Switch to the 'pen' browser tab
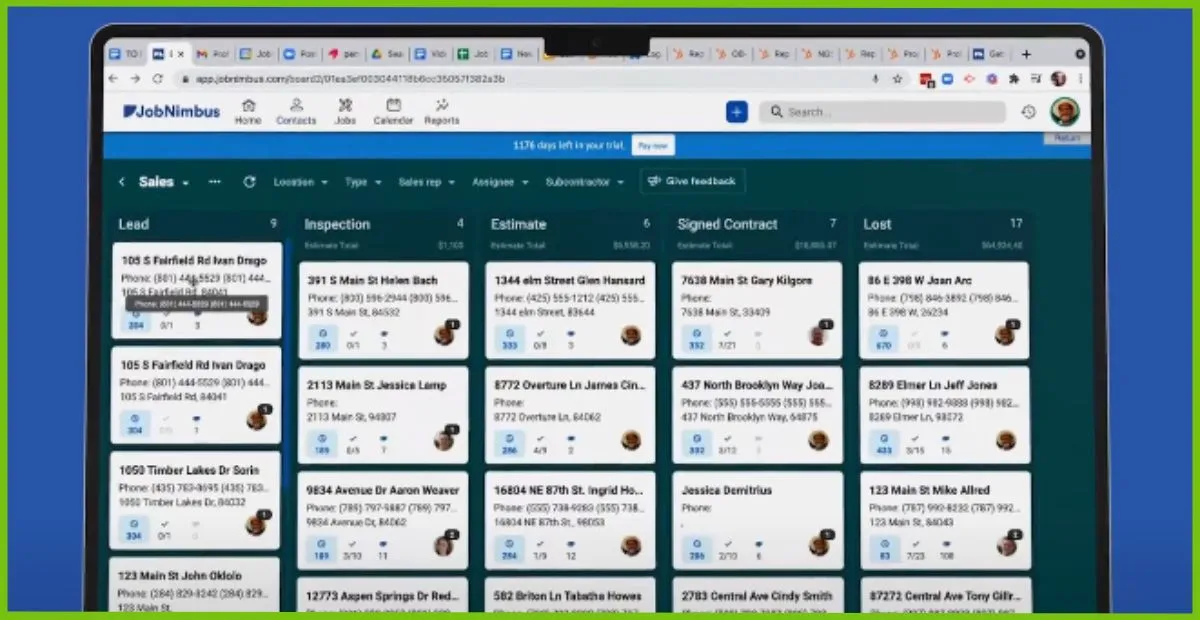1200x620 pixels. [343, 53]
